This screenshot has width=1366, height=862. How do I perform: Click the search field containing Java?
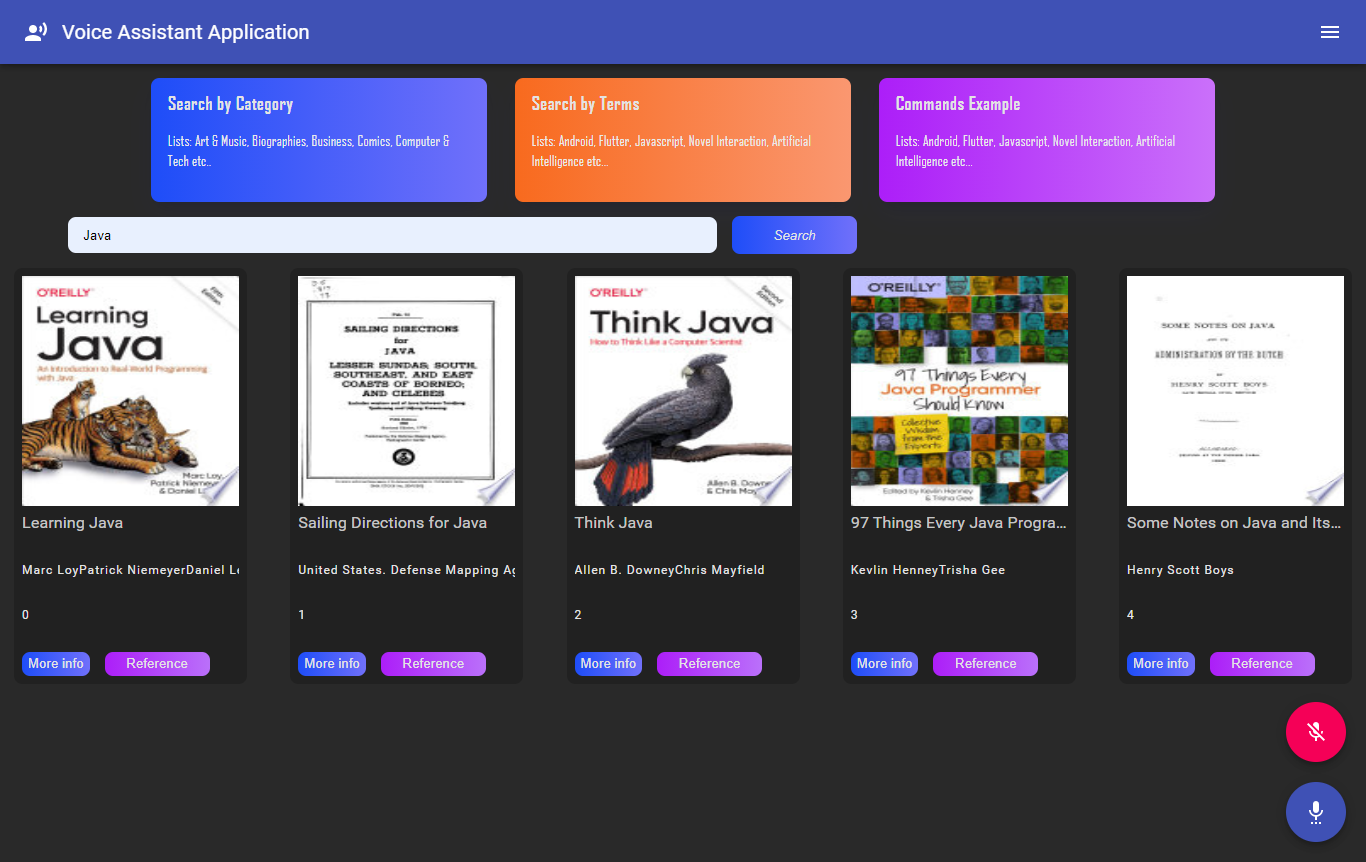(x=392, y=235)
